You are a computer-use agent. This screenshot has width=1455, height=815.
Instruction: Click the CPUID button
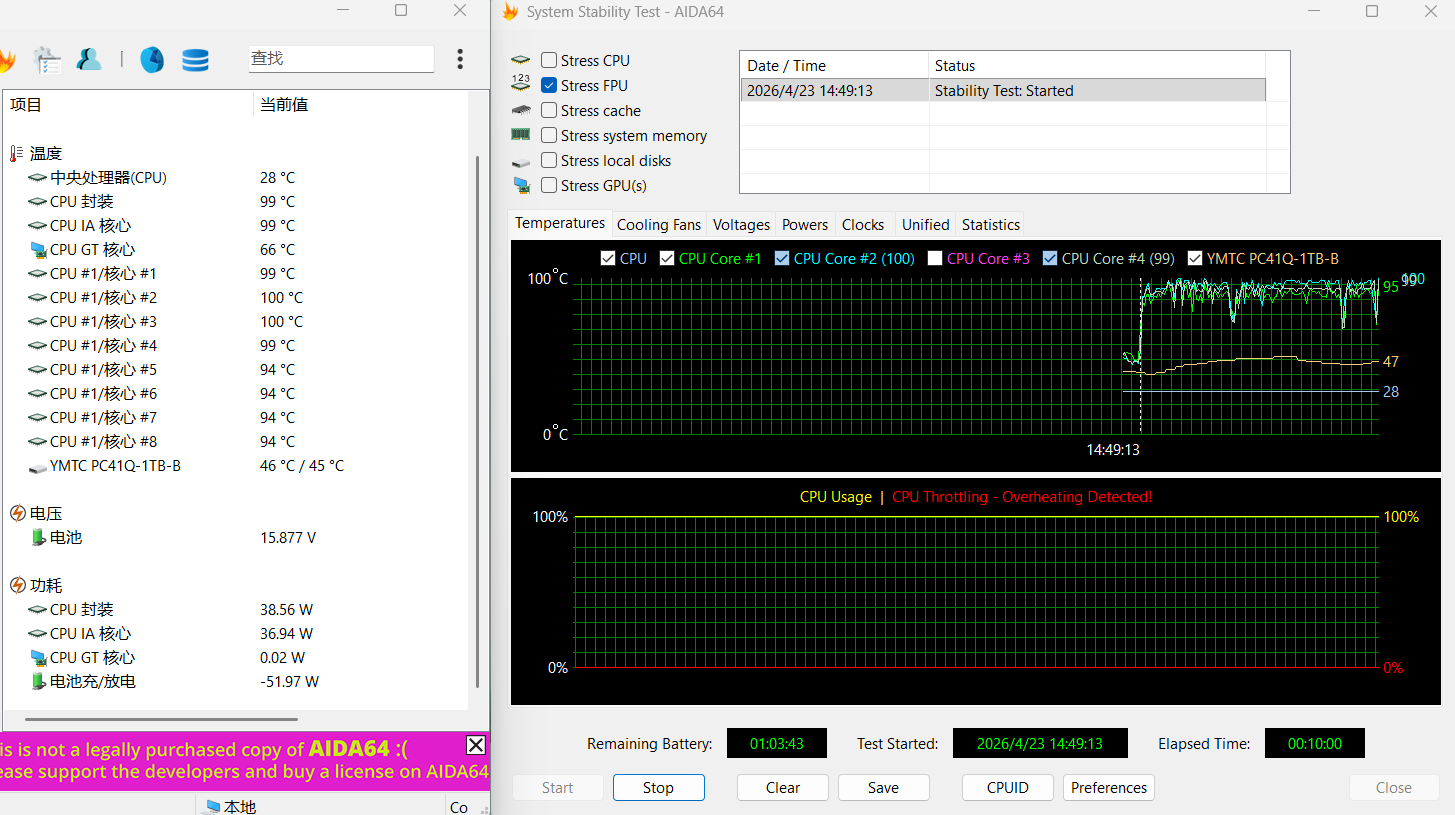(x=1007, y=787)
